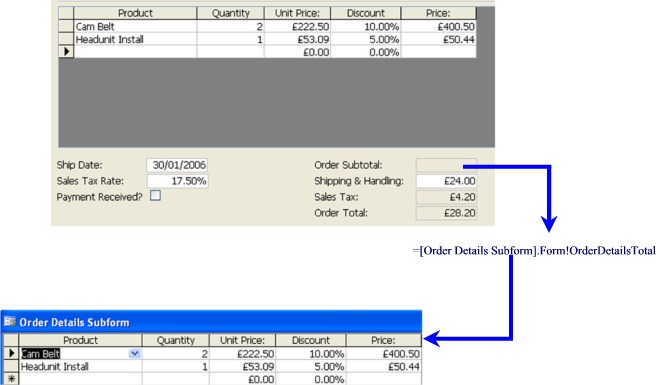
Task: Click discount 10.00% in upper grid
Action: click(366, 26)
